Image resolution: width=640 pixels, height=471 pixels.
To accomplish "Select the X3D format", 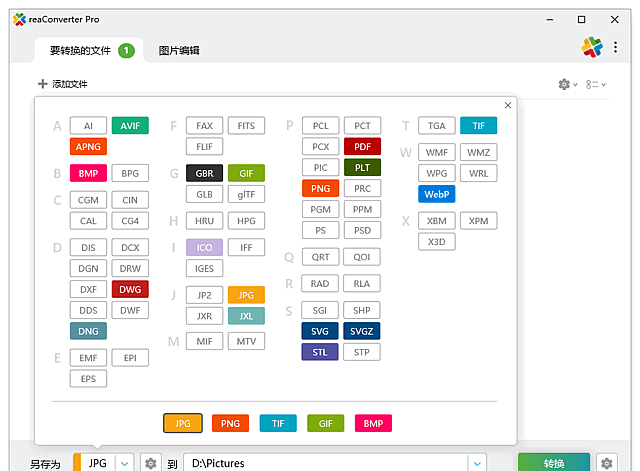I will 437,242.
